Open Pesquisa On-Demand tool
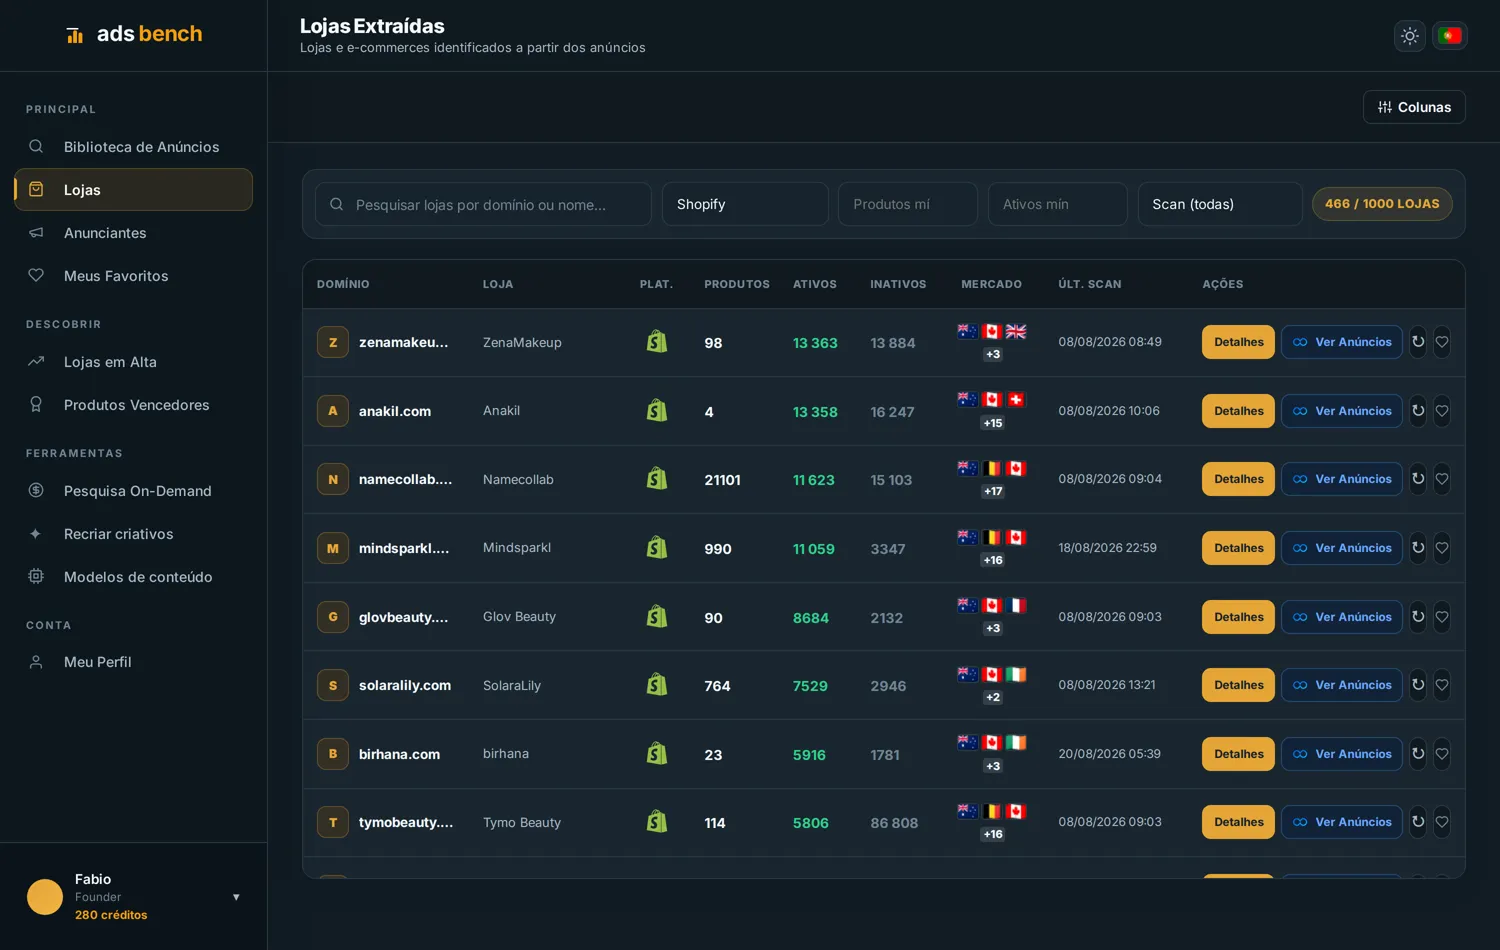The width and height of the screenshot is (1500, 950). (x=133, y=491)
